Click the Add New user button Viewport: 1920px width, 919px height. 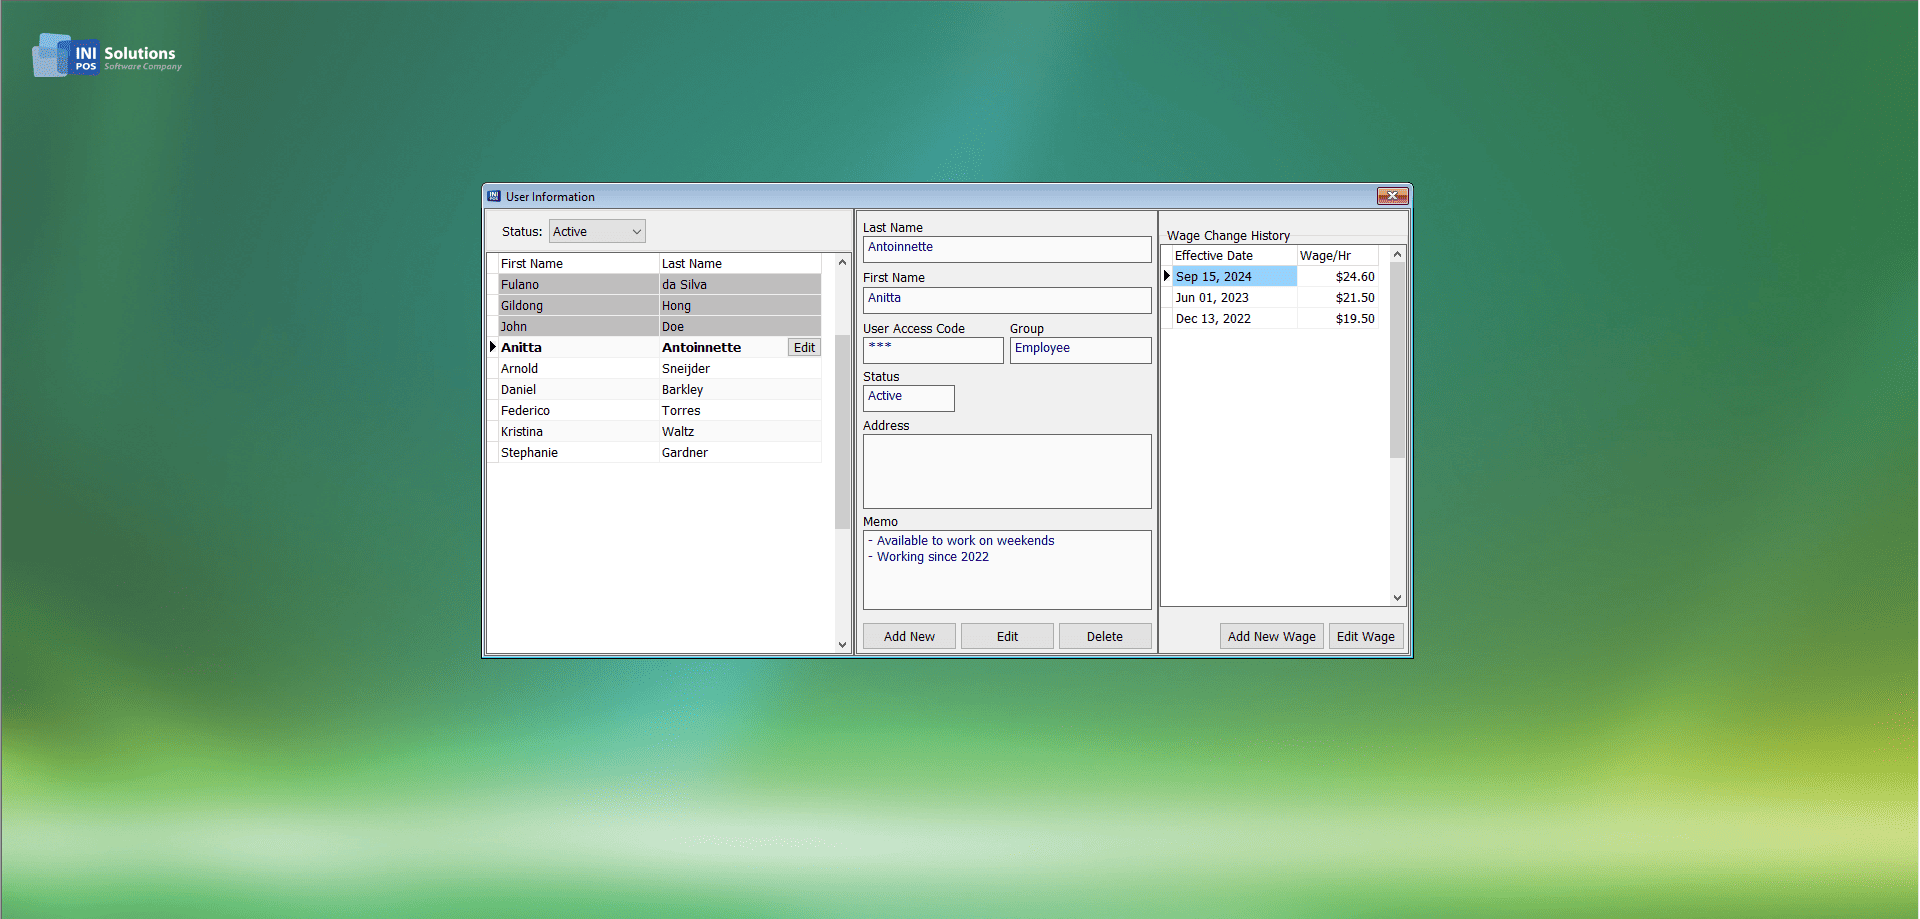[x=909, y=637]
